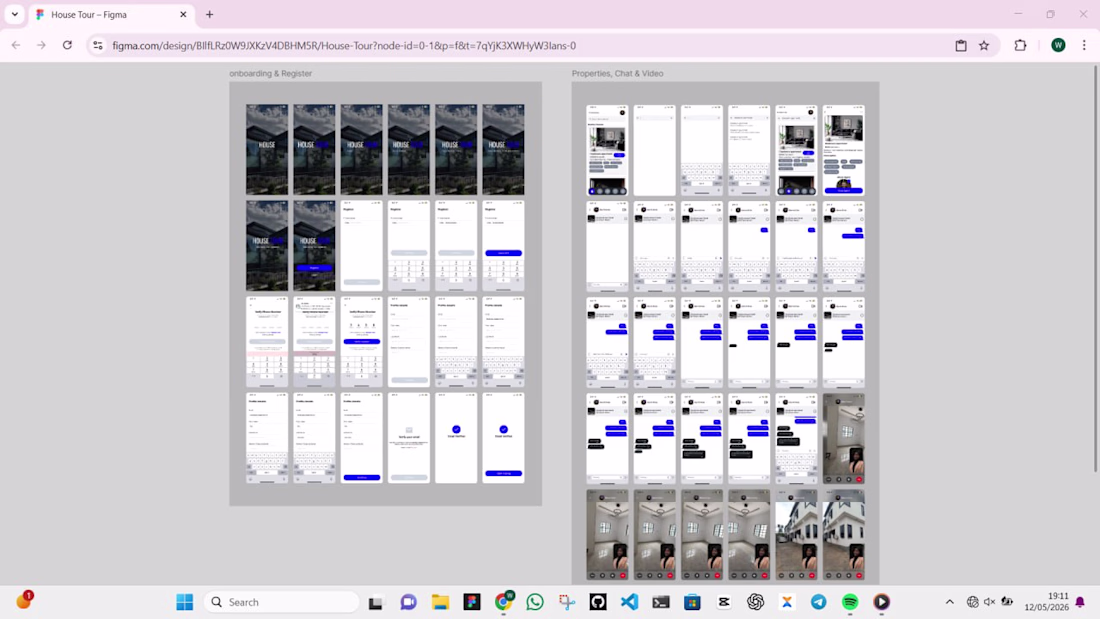Select the first property listing frame

pyautogui.click(x=608, y=150)
